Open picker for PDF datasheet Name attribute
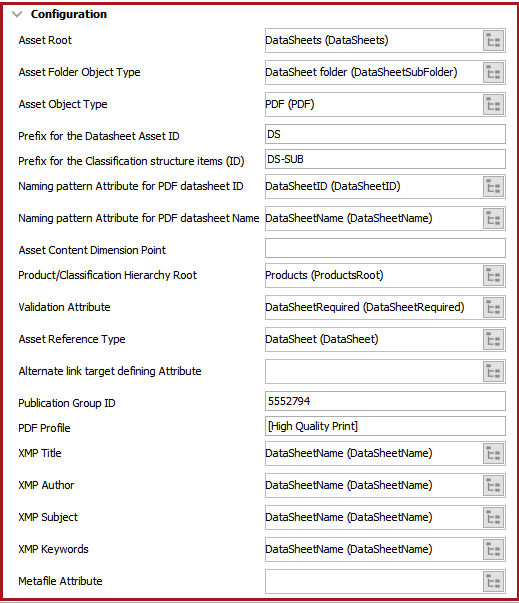Screen dimensions: 519x603 click(494, 218)
